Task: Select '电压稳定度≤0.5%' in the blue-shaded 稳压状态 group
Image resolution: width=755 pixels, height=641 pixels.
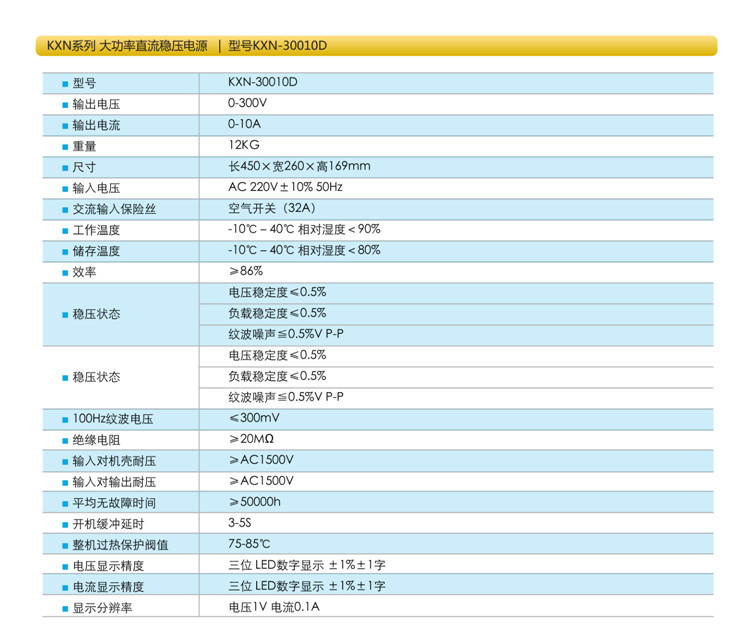Action: [x=277, y=292]
